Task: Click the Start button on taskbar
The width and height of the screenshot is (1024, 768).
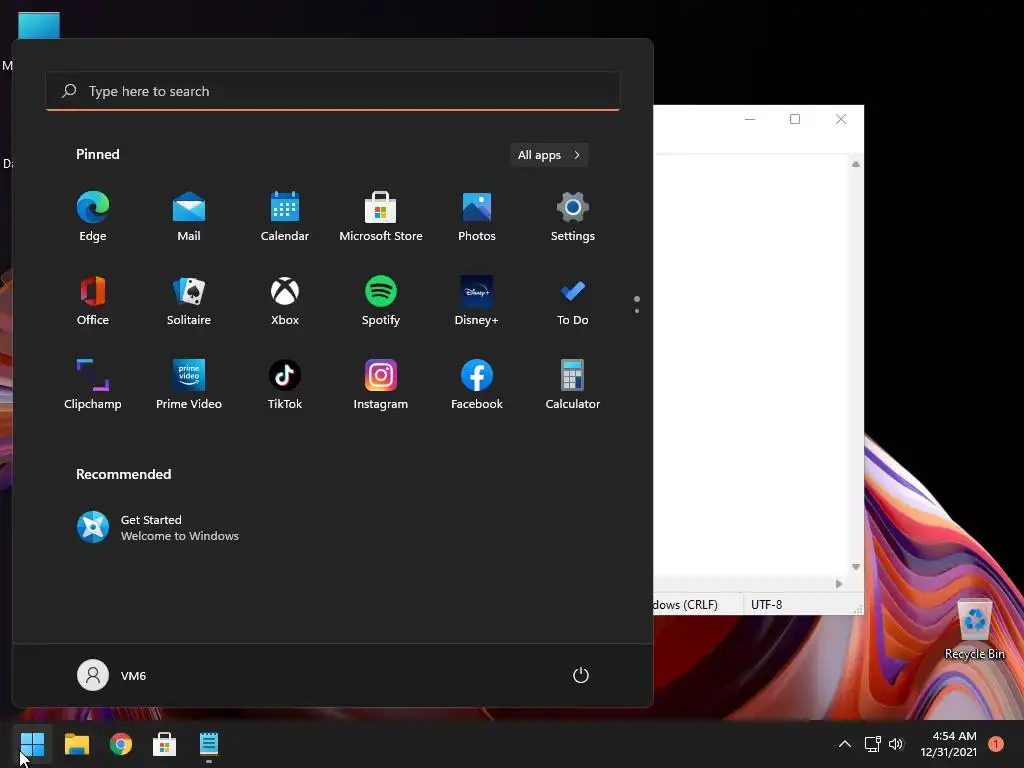Action: tap(32, 744)
